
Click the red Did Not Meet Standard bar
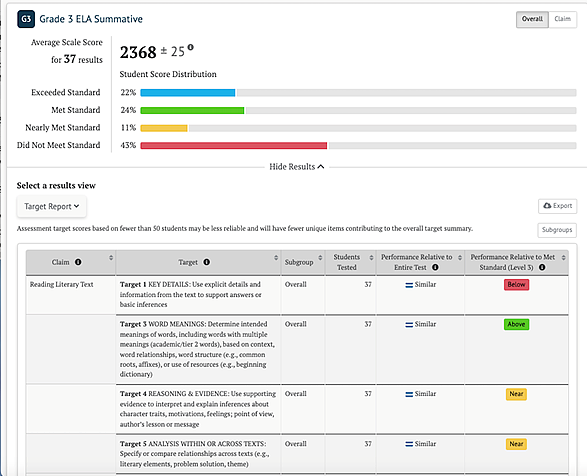234,146
